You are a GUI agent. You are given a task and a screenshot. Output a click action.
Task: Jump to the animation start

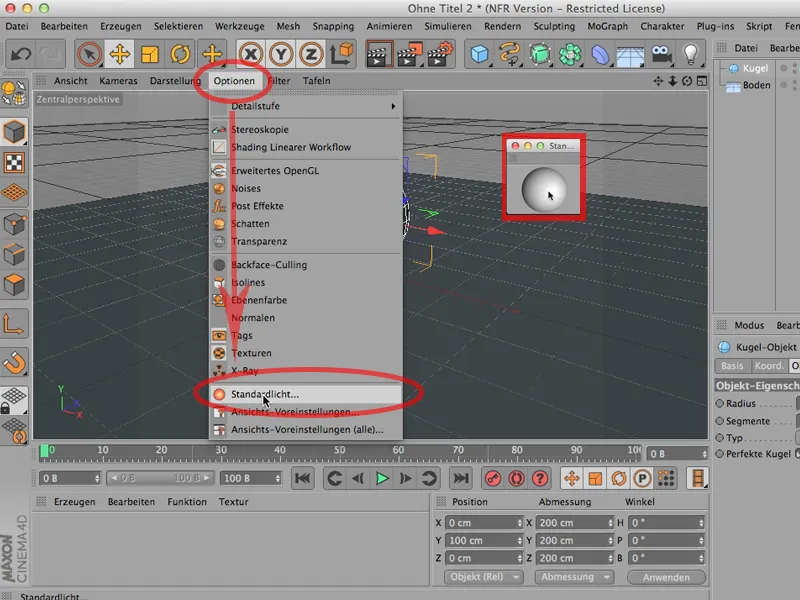(x=303, y=479)
